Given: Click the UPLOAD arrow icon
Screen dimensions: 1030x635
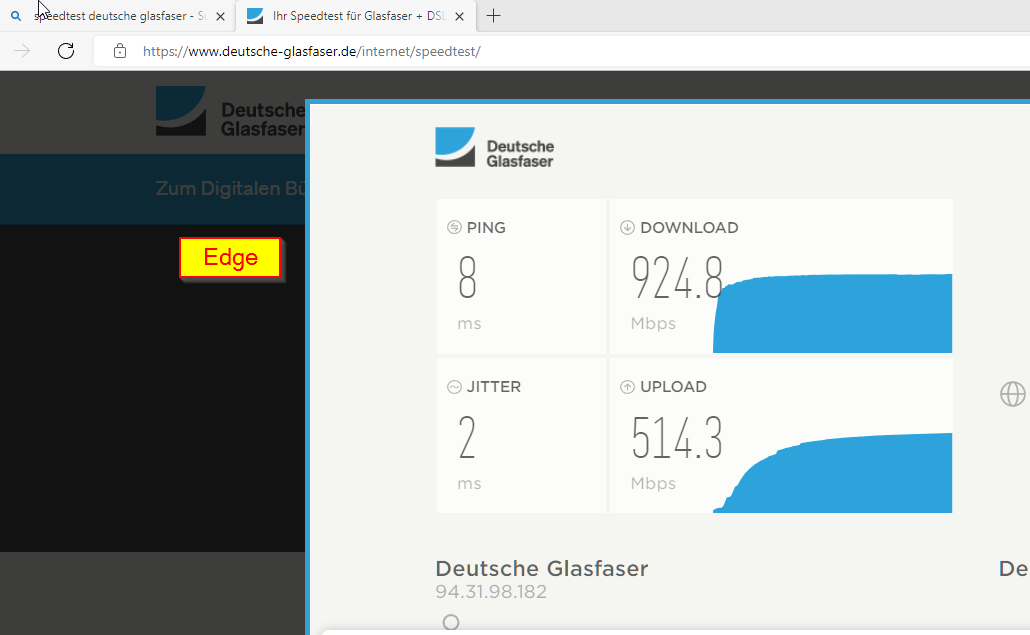Looking at the screenshot, I should (x=627, y=387).
